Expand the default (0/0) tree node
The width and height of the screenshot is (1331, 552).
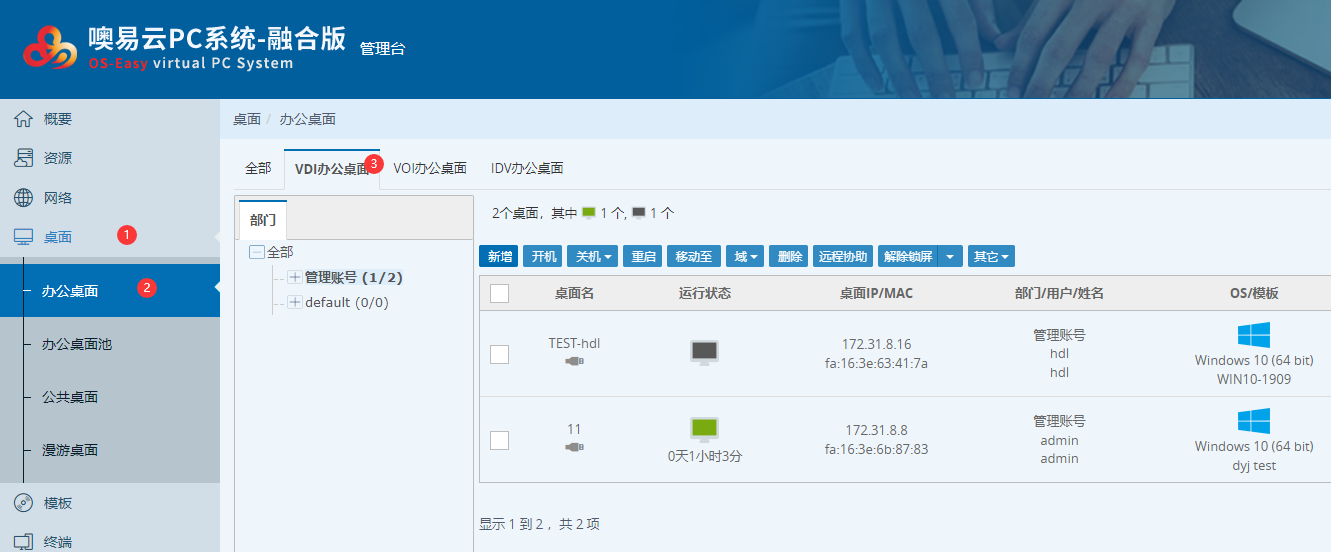tap(295, 302)
